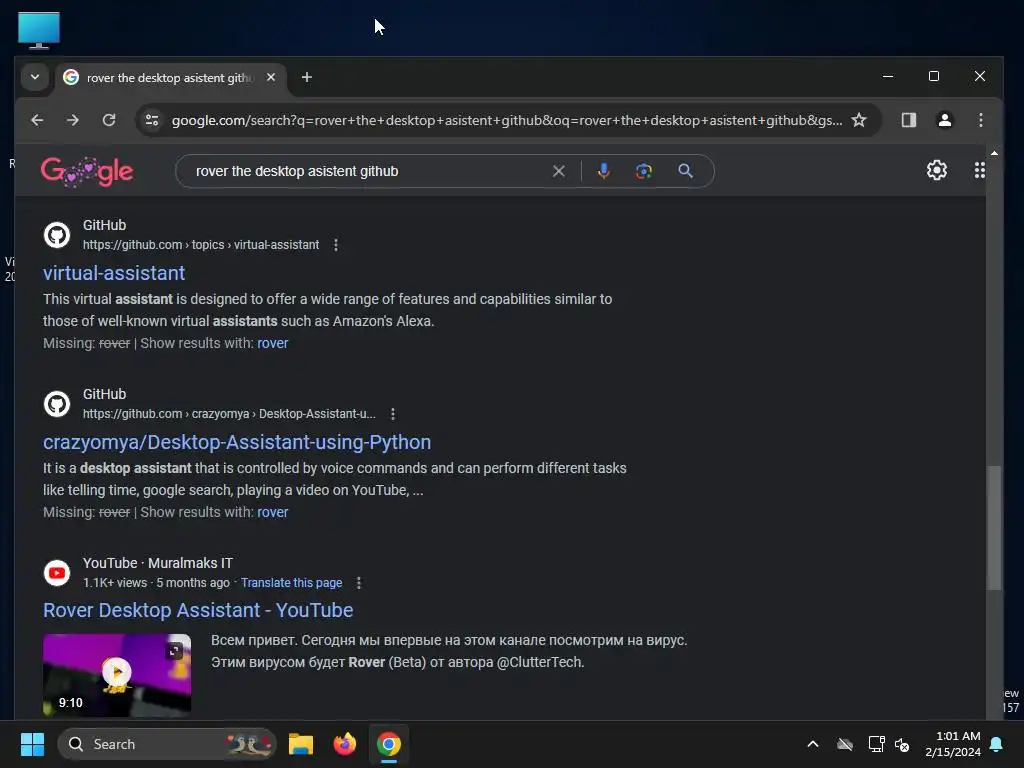
Task: Click the Chrome address bar URL
Action: pos(507,120)
